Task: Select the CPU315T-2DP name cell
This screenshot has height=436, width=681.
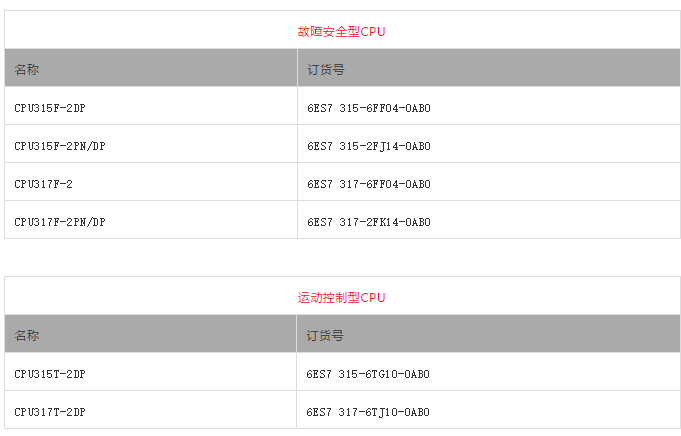Action: pos(50,374)
